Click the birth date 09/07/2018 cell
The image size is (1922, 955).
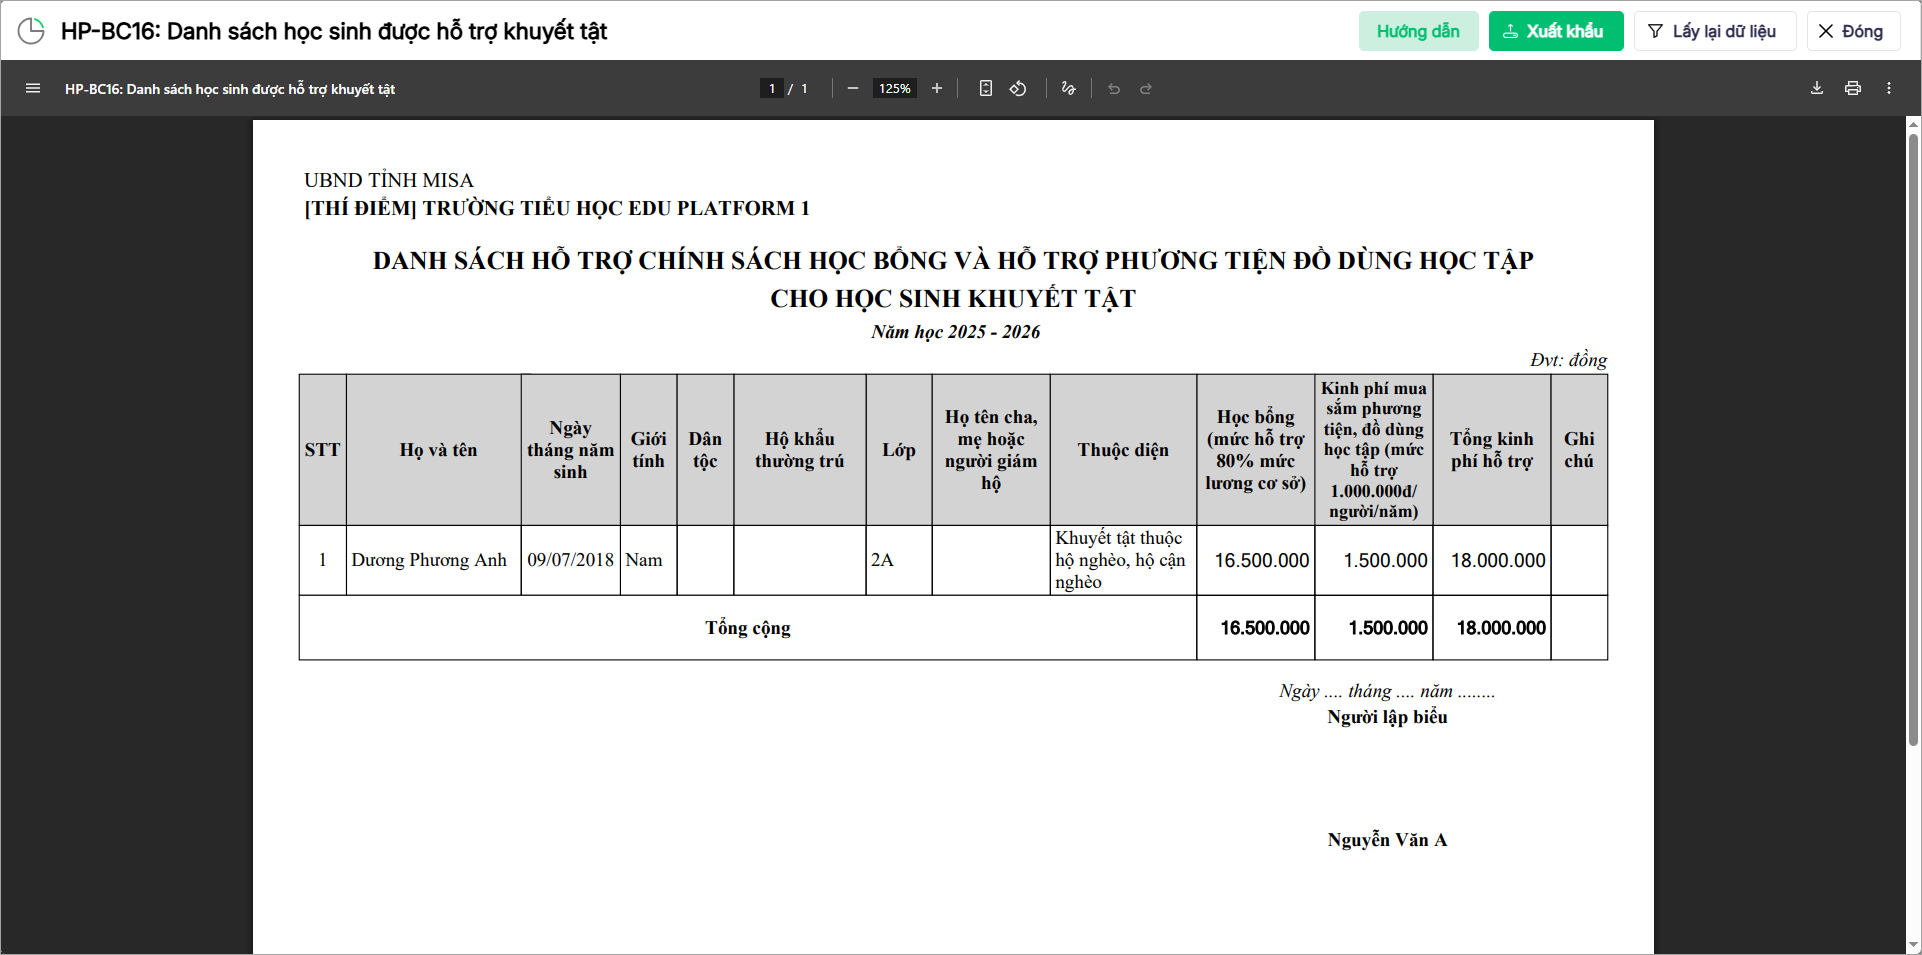[x=570, y=560]
